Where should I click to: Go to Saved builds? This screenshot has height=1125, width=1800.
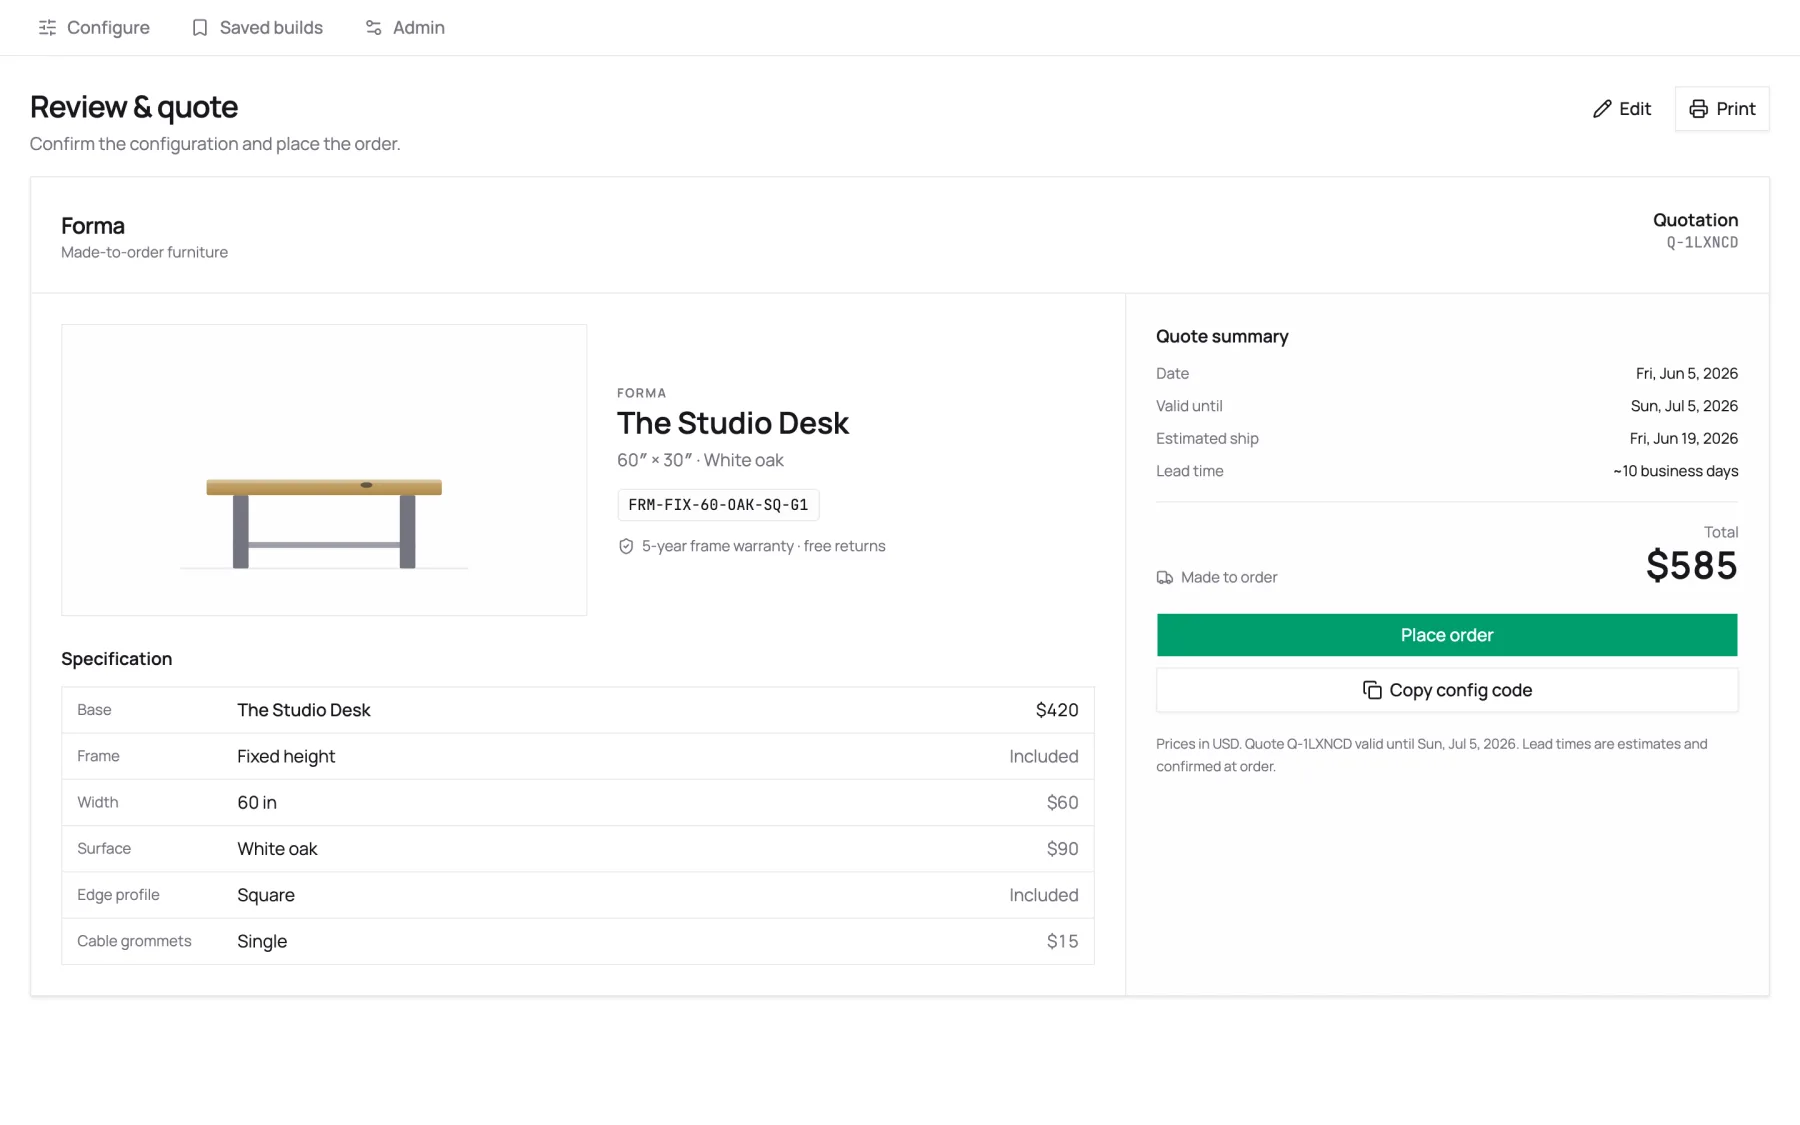[x=257, y=28]
